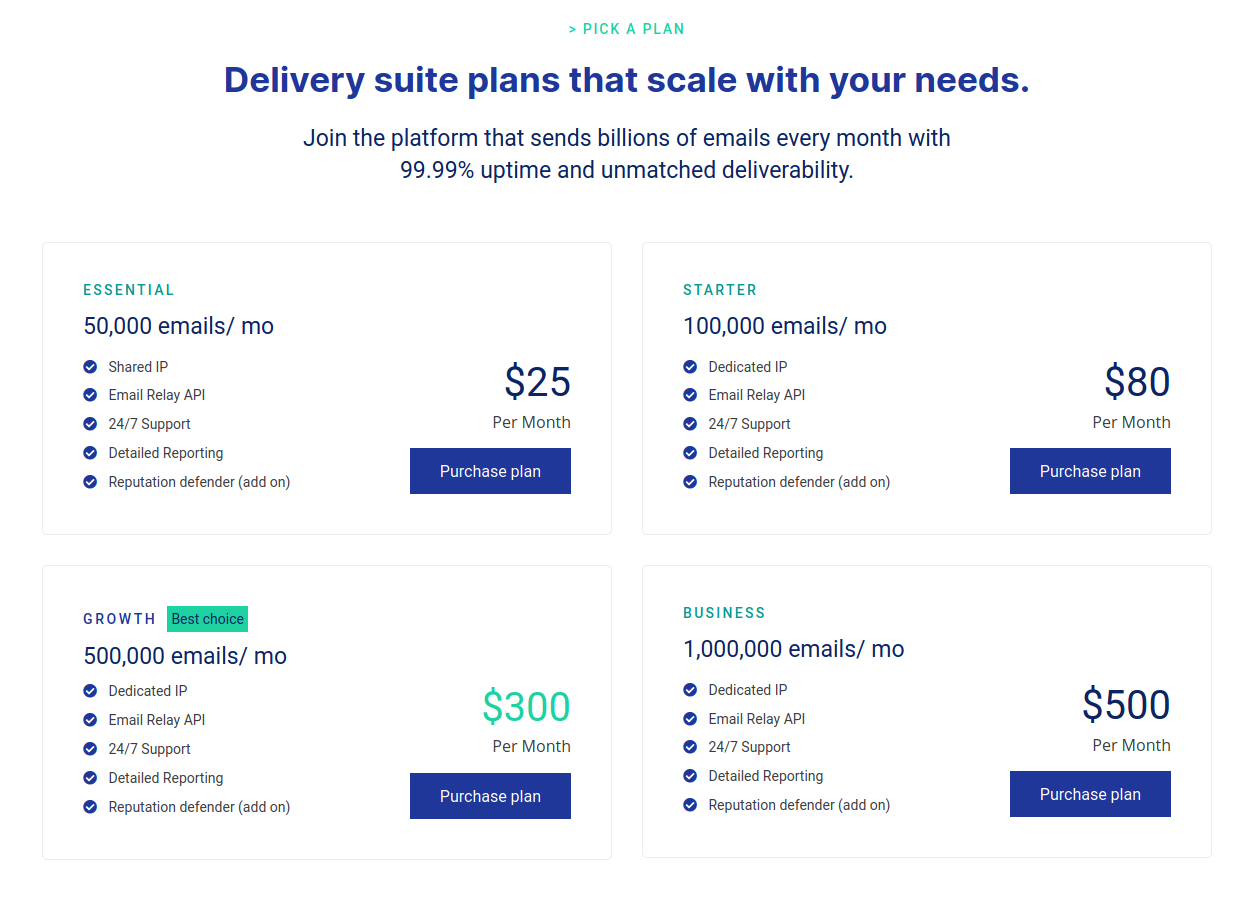The height and width of the screenshot is (898, 1248).
Task: Click the 100,000 emails/ mo text
Action: (785, 326)
